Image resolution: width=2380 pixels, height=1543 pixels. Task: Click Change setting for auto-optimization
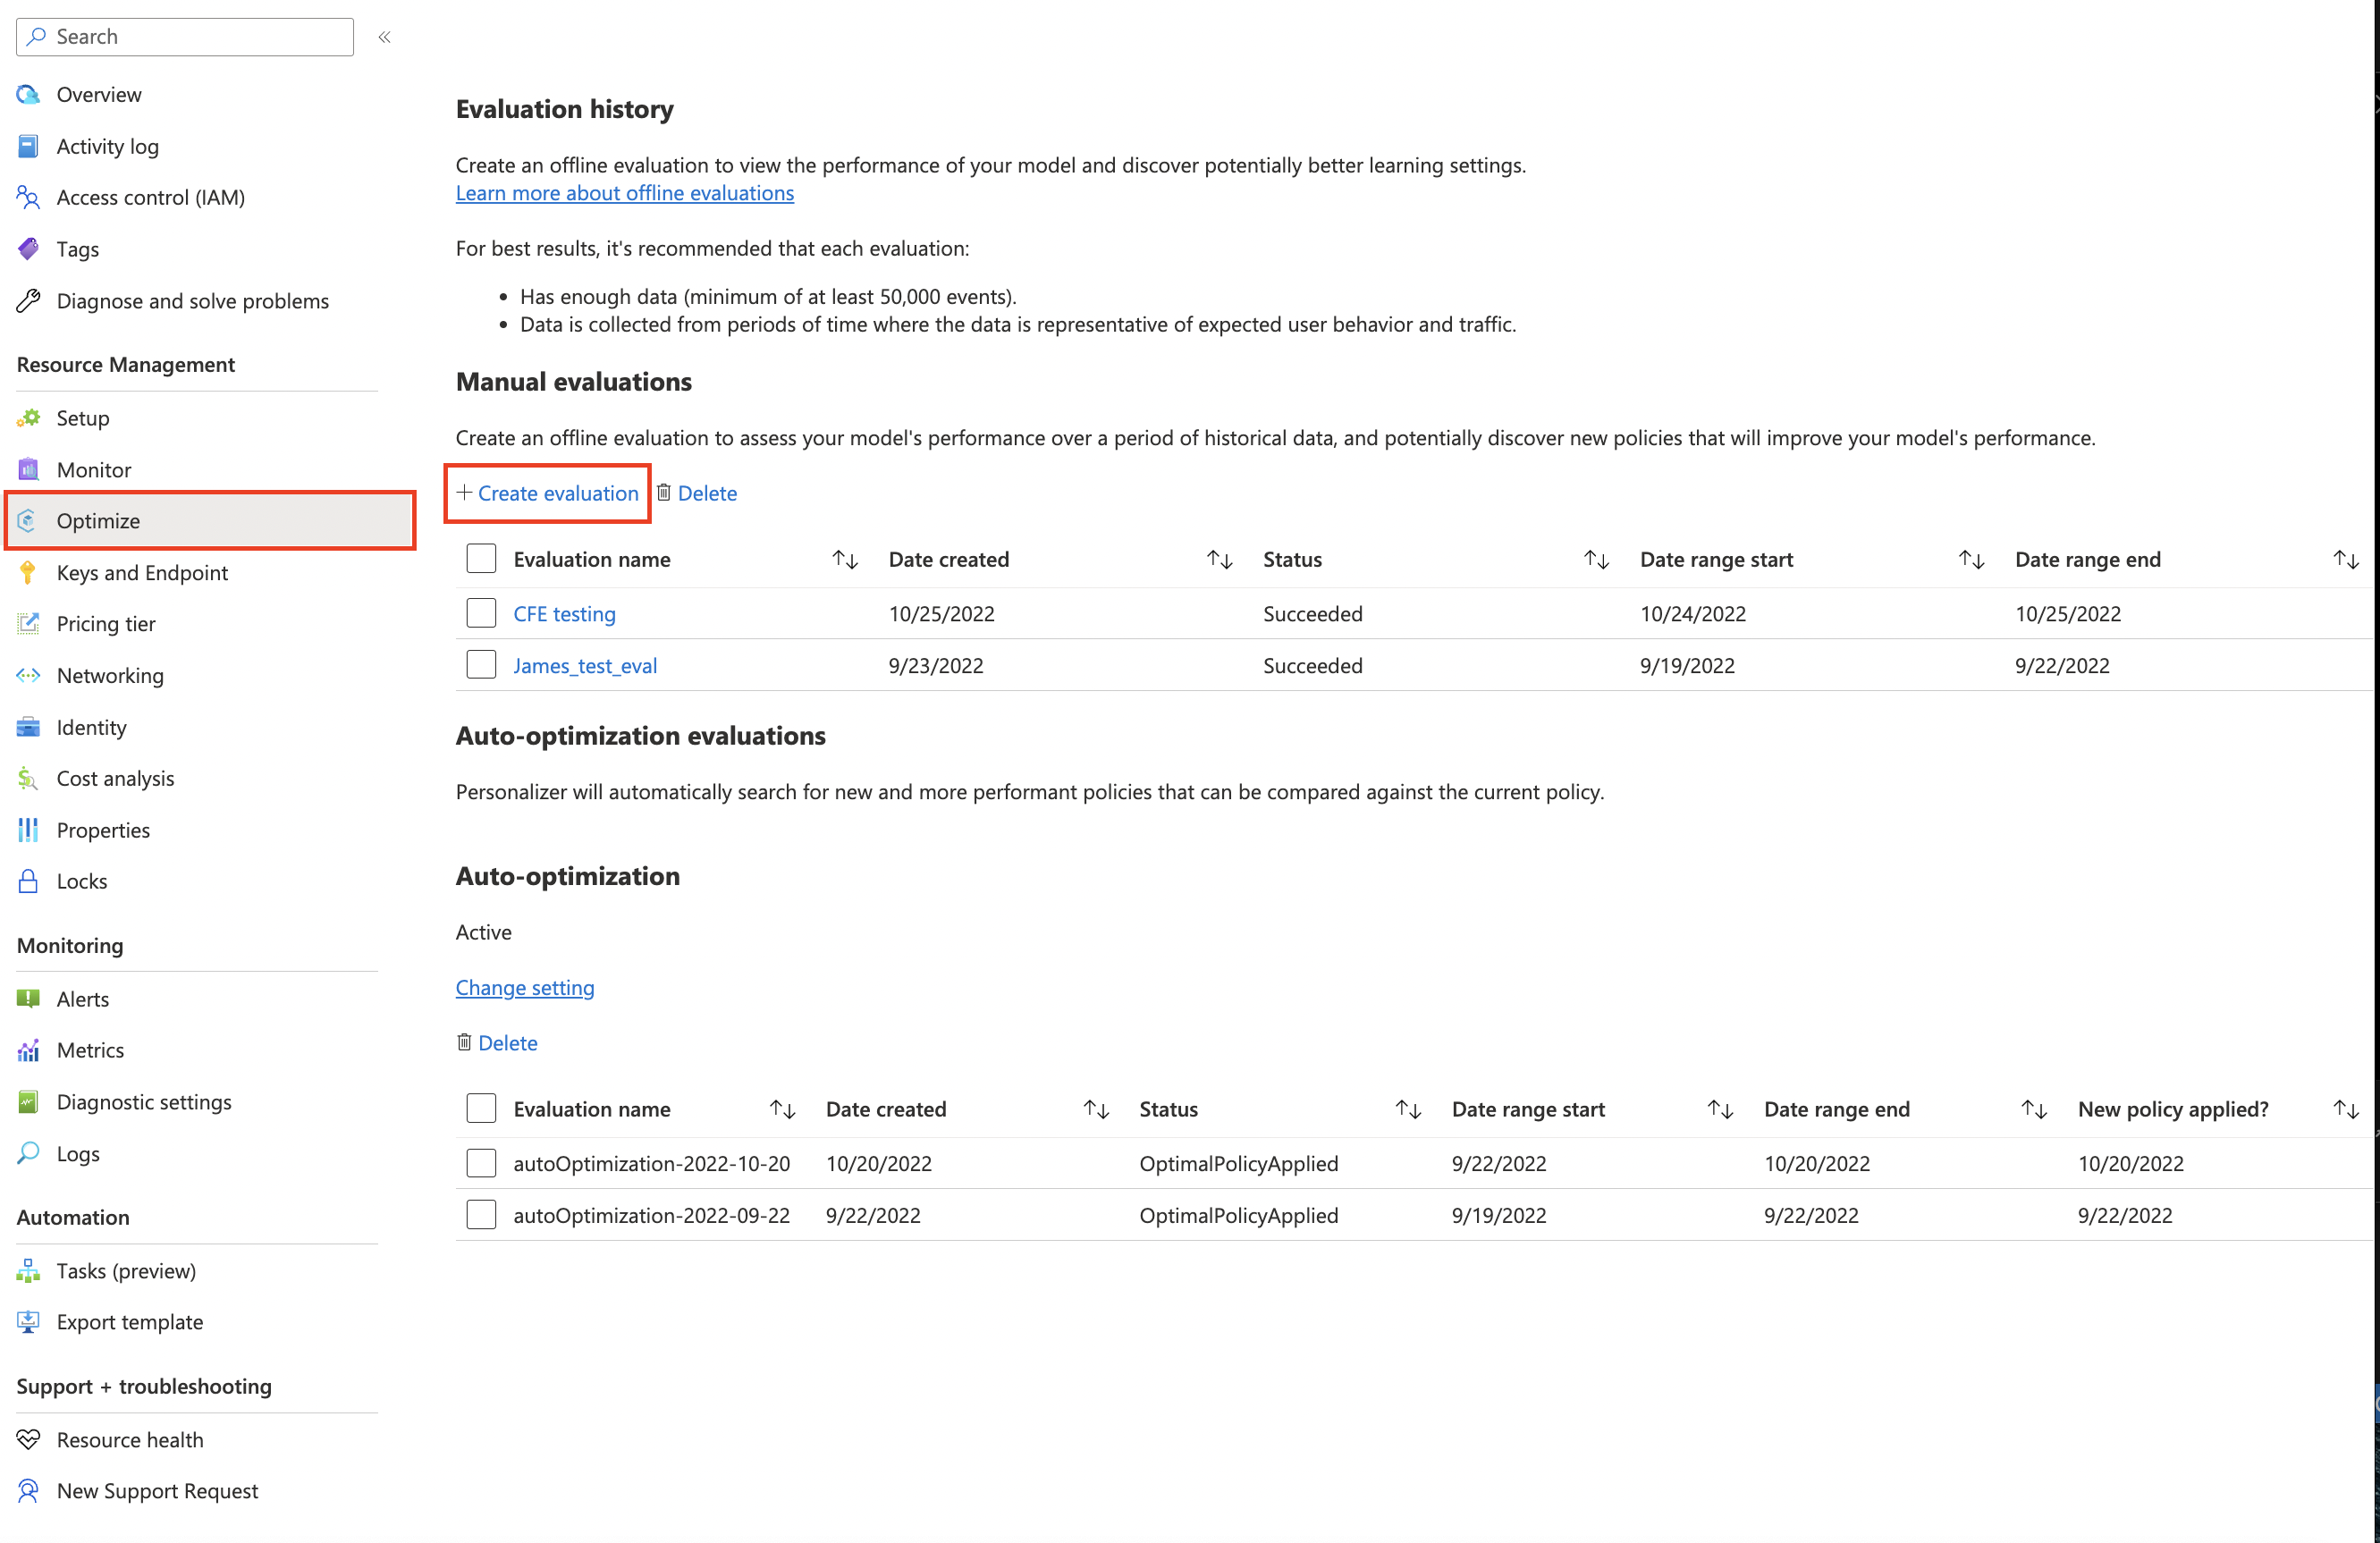(526, 986)
